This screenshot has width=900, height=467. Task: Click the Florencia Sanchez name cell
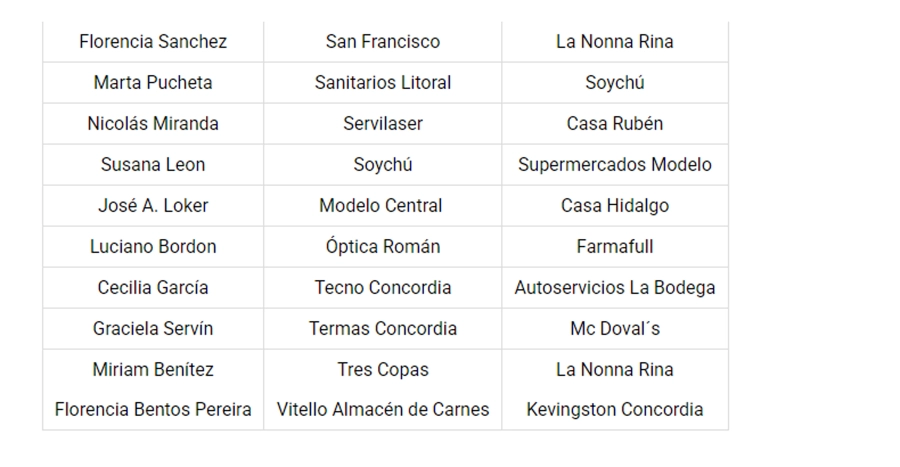pos(153,42)
